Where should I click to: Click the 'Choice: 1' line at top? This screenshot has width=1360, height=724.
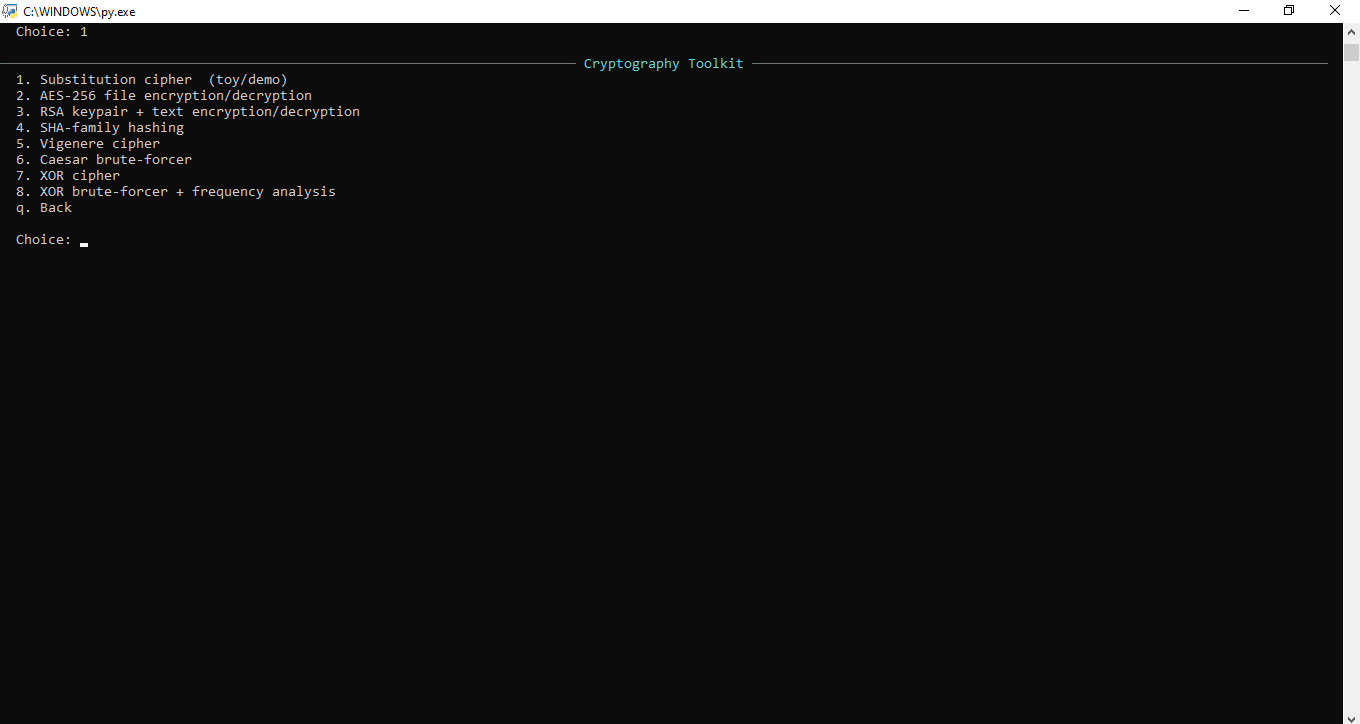52,32
